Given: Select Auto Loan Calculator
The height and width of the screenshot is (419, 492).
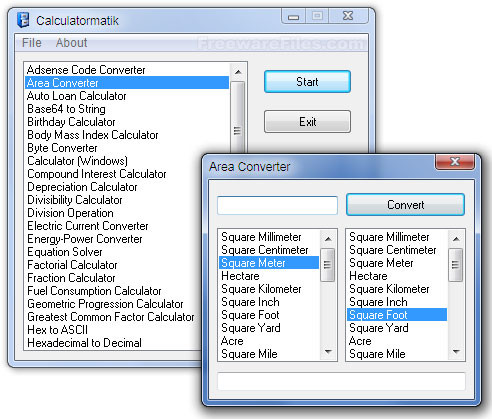Looking at the screenshot, I should [x=127, y=96].
